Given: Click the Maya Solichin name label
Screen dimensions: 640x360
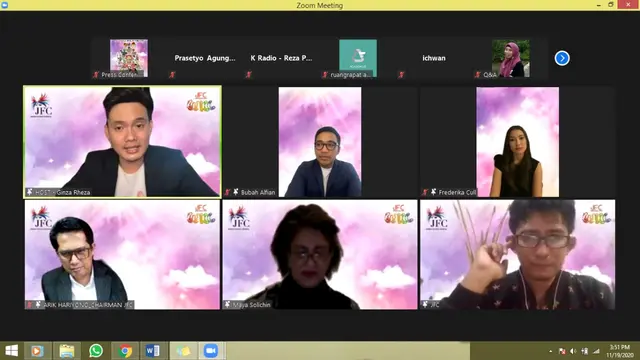Looking at the screenshot, I should (x=251, y=305).
